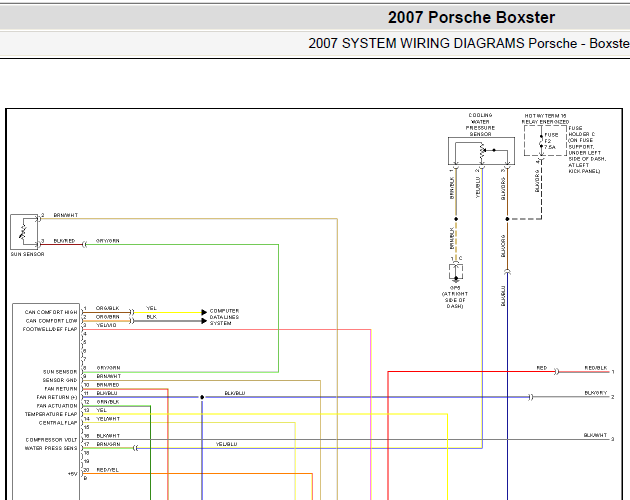
Task: Click arrowhead on the YEL wire to Computer Data Lines
Action: tap(204, 312)
